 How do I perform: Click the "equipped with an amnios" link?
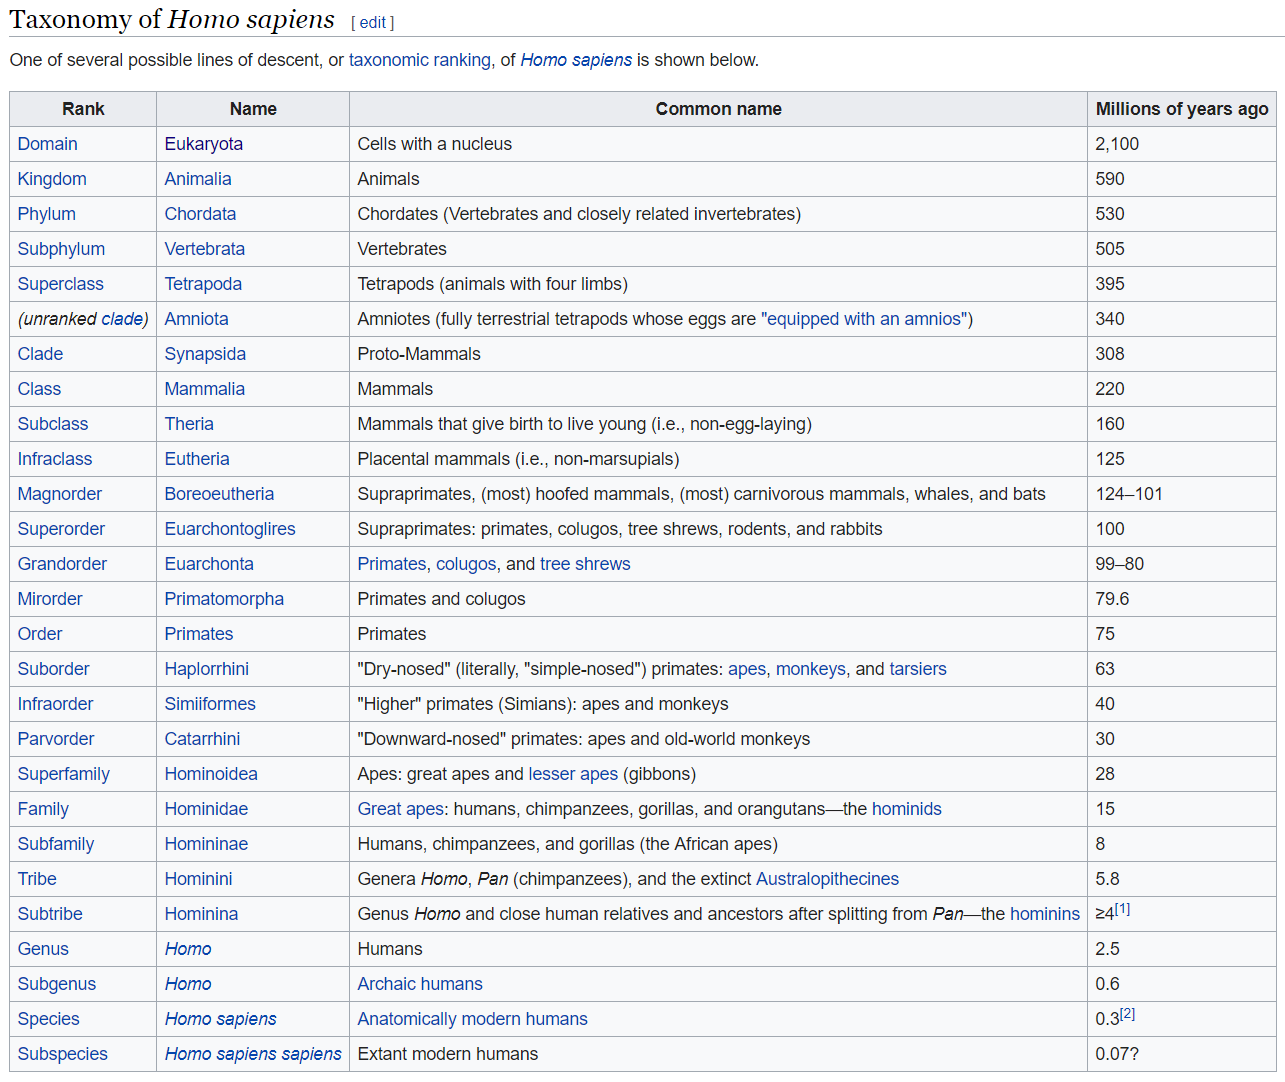pyautogui.click(x=866, y=319)
